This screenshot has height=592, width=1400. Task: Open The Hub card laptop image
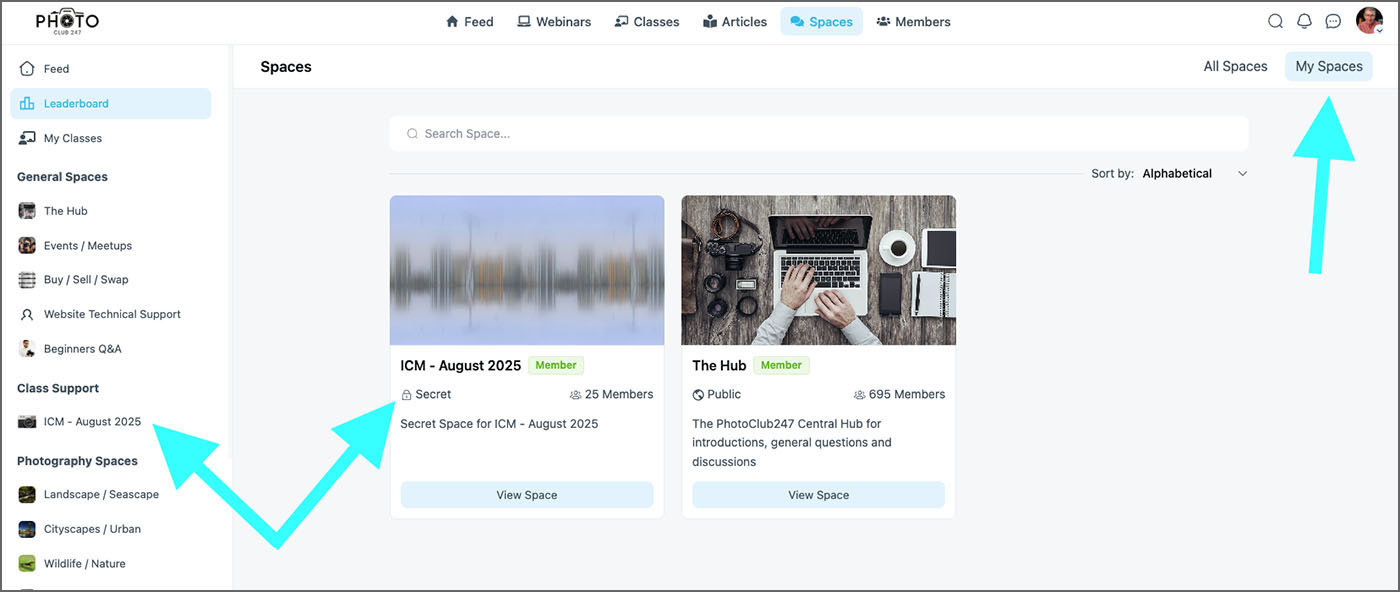point(818,270)
